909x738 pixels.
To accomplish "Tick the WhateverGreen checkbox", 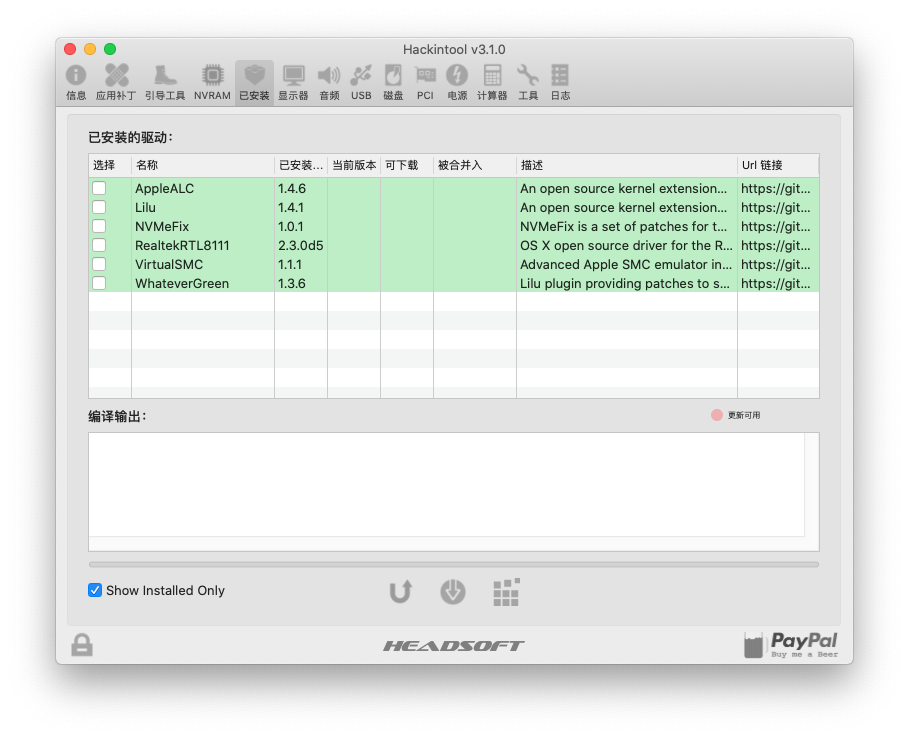I will [99, 283].
